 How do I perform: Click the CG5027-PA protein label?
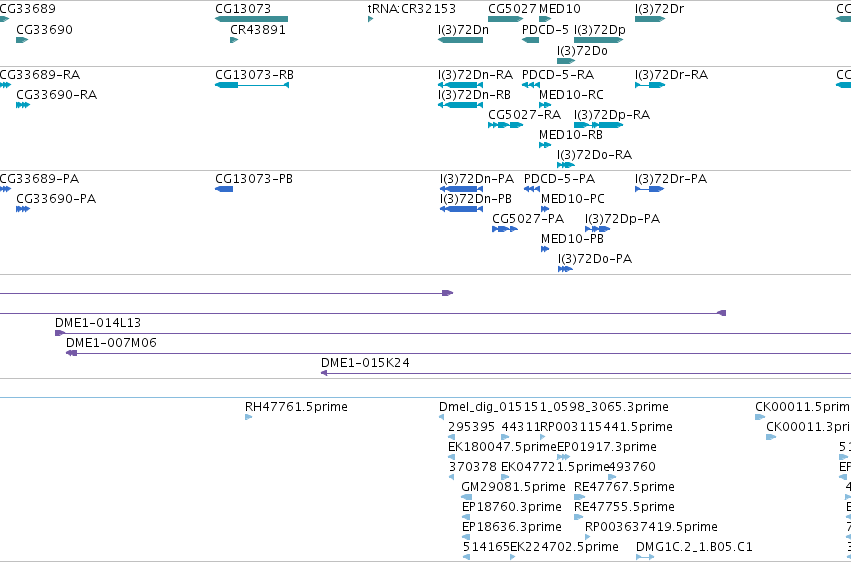tap(528, 219)
